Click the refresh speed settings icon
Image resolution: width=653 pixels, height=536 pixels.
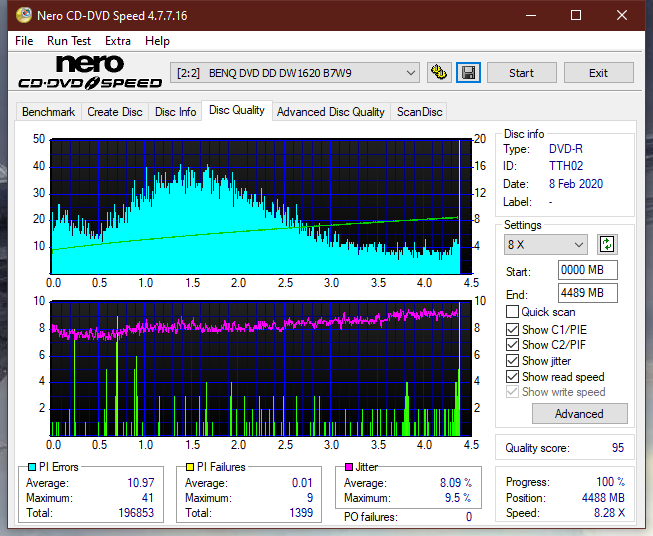click(x=607, y=244)
